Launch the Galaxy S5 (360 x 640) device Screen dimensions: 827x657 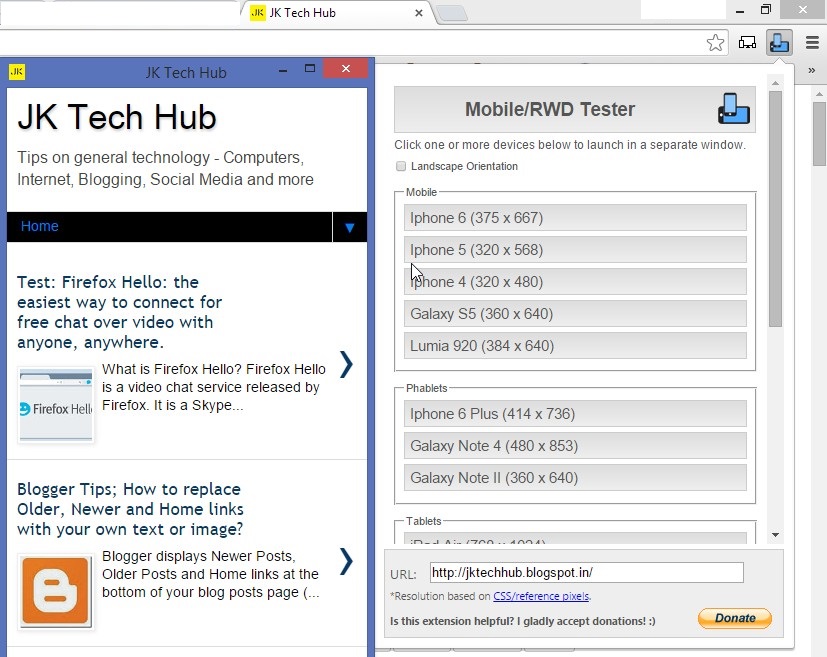pyautogui.click(x=575, y=314)
